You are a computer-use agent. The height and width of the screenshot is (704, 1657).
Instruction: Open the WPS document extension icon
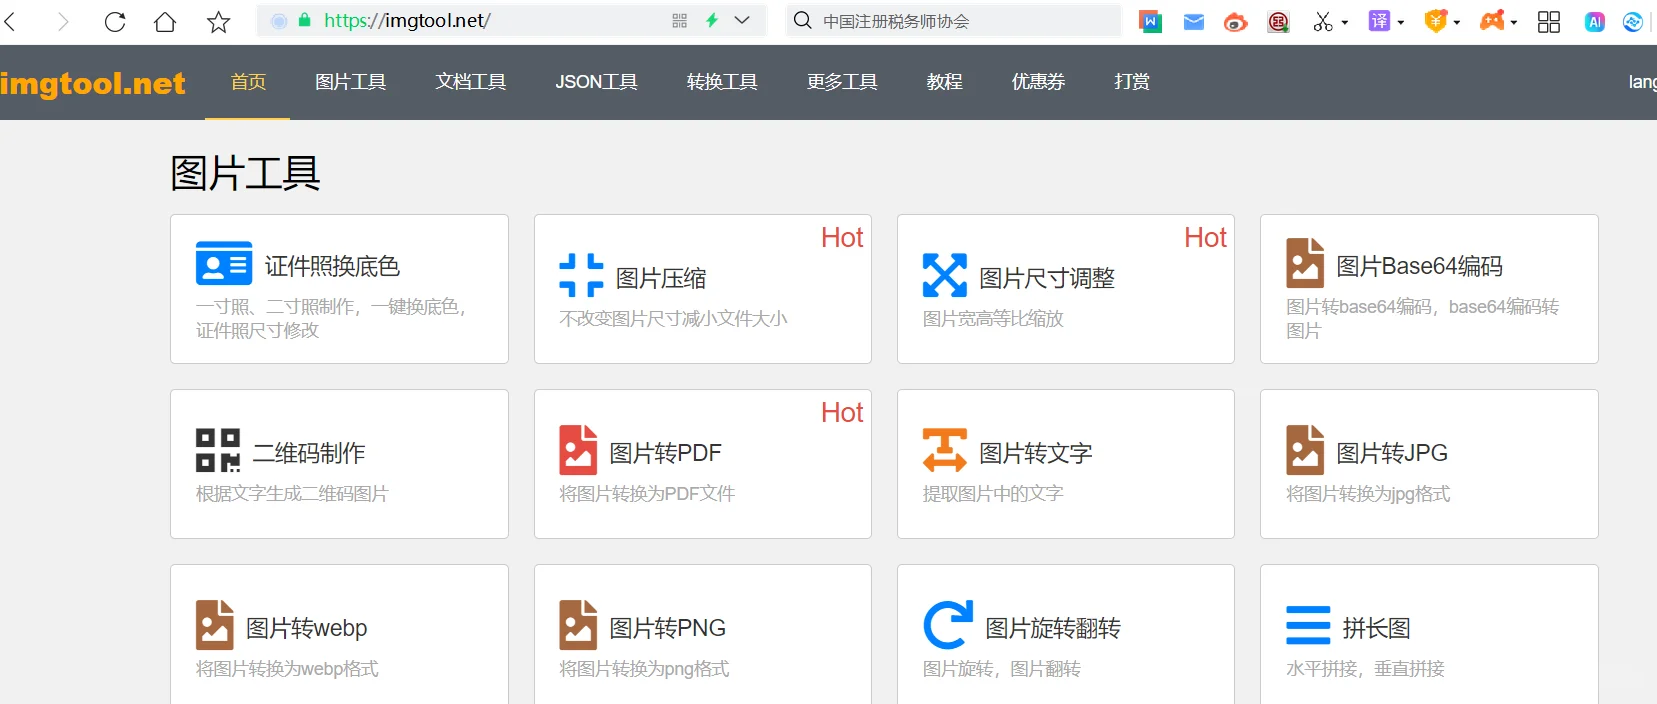pyautogui.click(x=1150, y=21)
